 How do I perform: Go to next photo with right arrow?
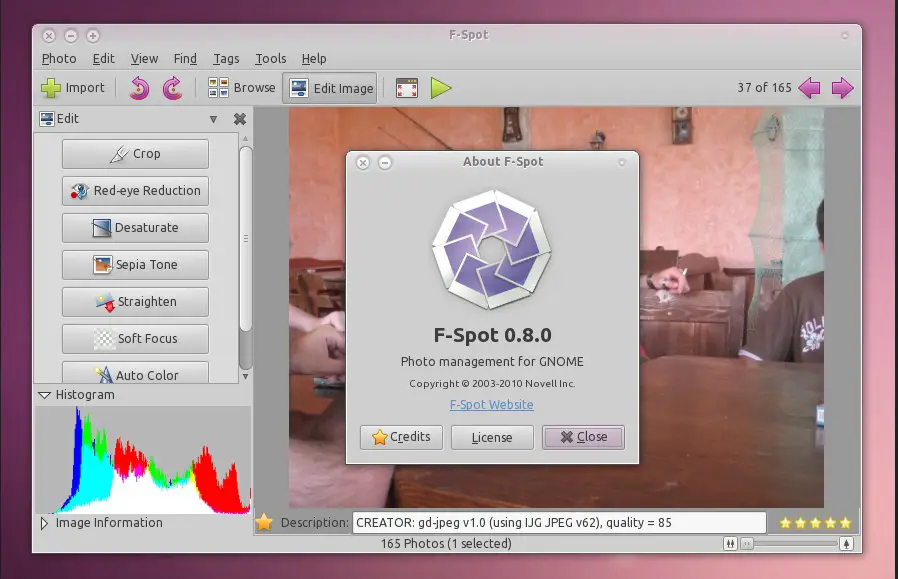coord(842,88)
